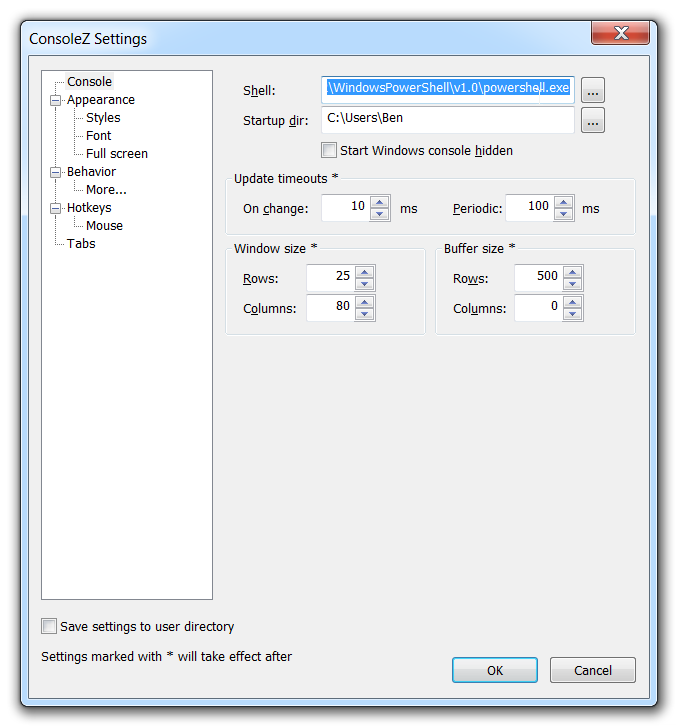Browse for the Shell executable
The height and width of the screenshot is (727, 678).
pyautogui.click(x=593, y=90)
